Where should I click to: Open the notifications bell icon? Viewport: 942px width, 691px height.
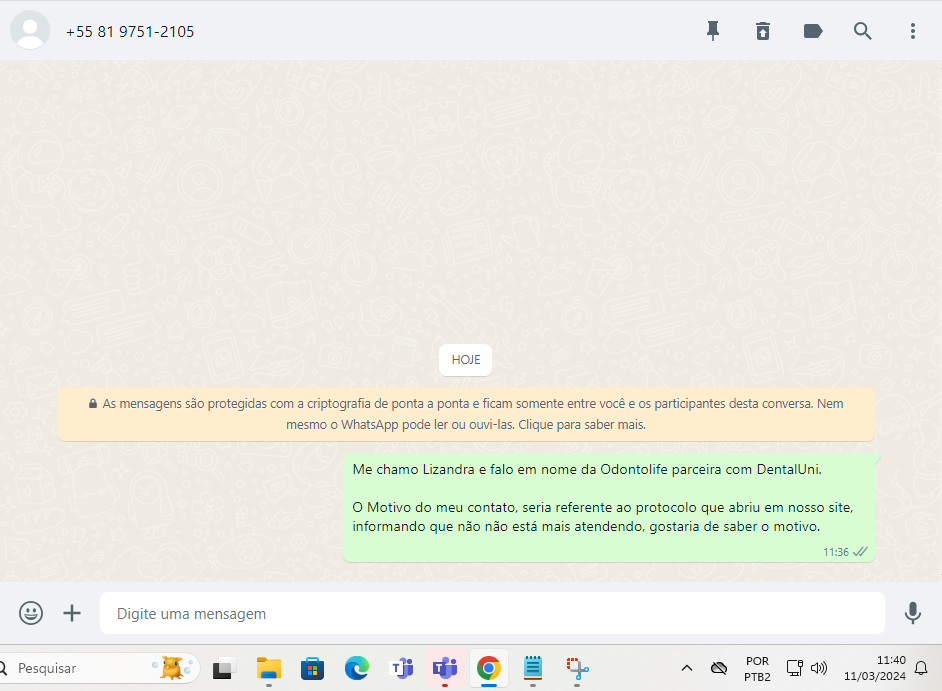[920, 668]
